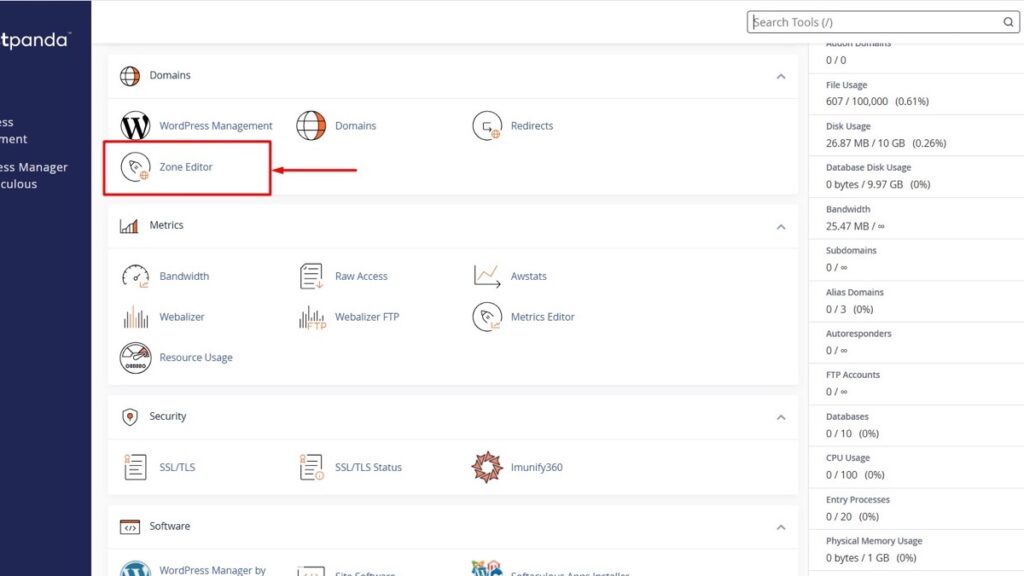Select the Database Disk Usage statistic

click(916, 176)
